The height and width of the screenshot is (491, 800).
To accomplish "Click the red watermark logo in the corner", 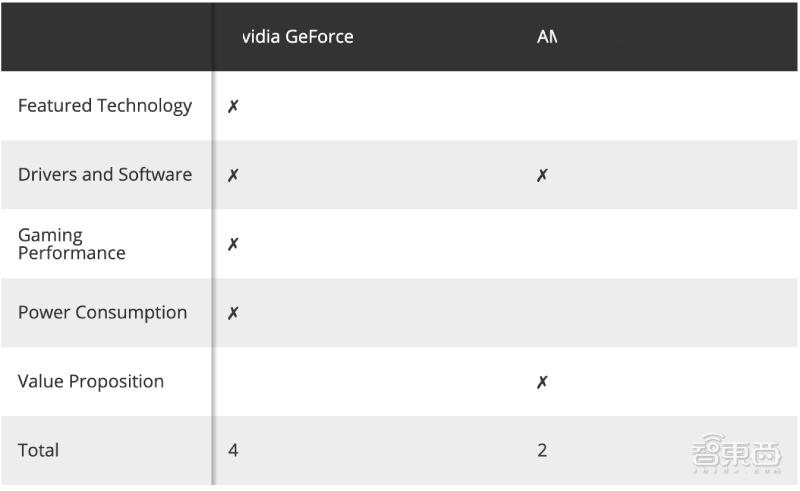I will (736, 453).
